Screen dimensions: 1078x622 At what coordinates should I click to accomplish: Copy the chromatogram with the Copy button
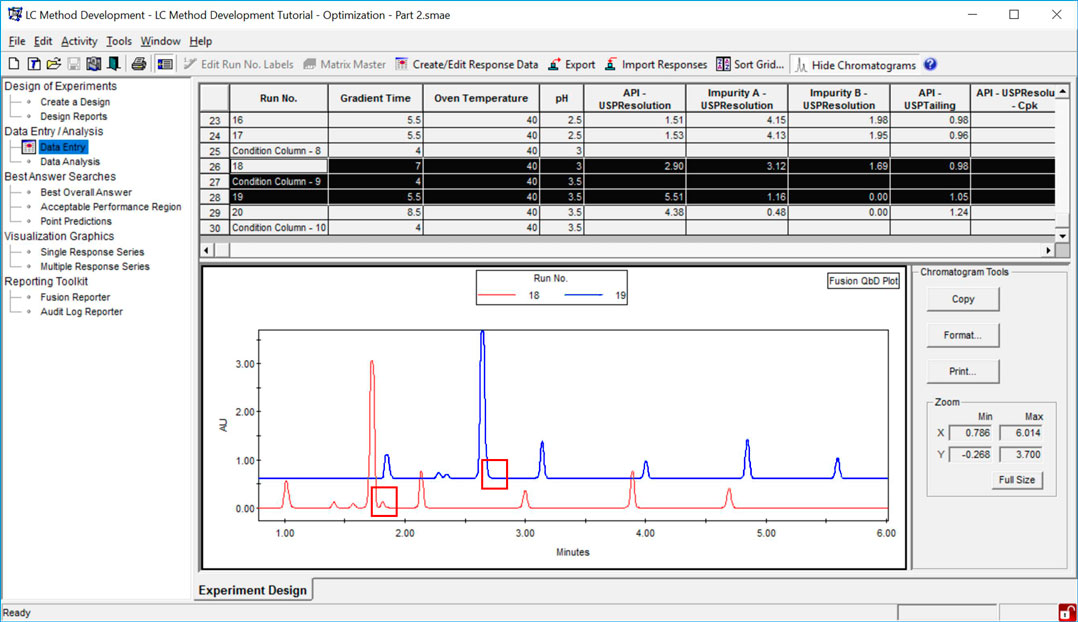[962, 299]
